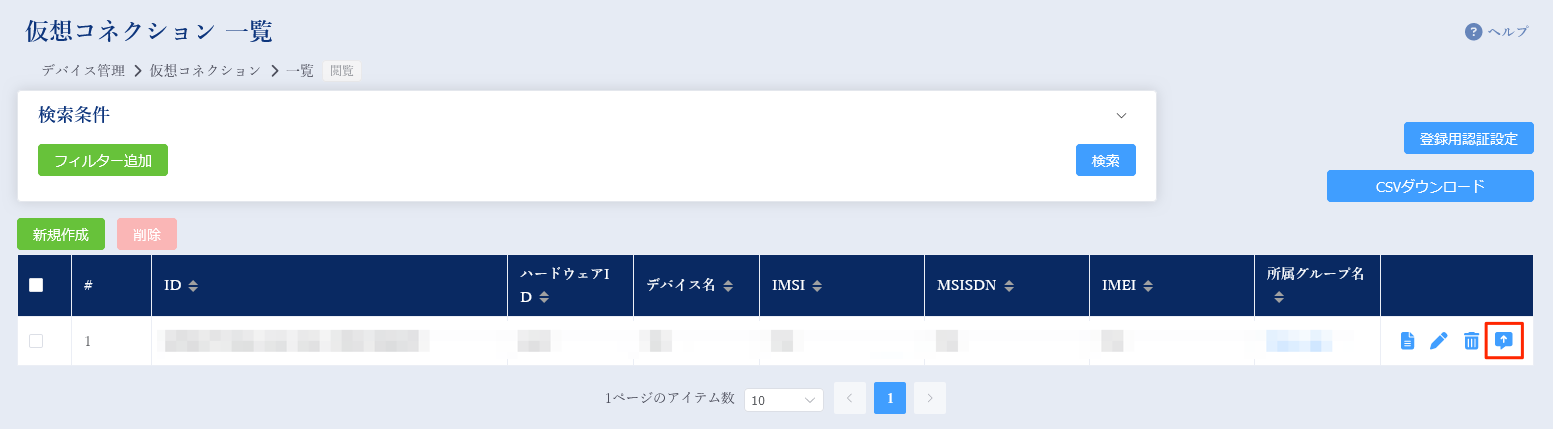Screen dimensions: 1553x429
Task: Click the pencil edit icon in row 1
Action: point(1439,341)
